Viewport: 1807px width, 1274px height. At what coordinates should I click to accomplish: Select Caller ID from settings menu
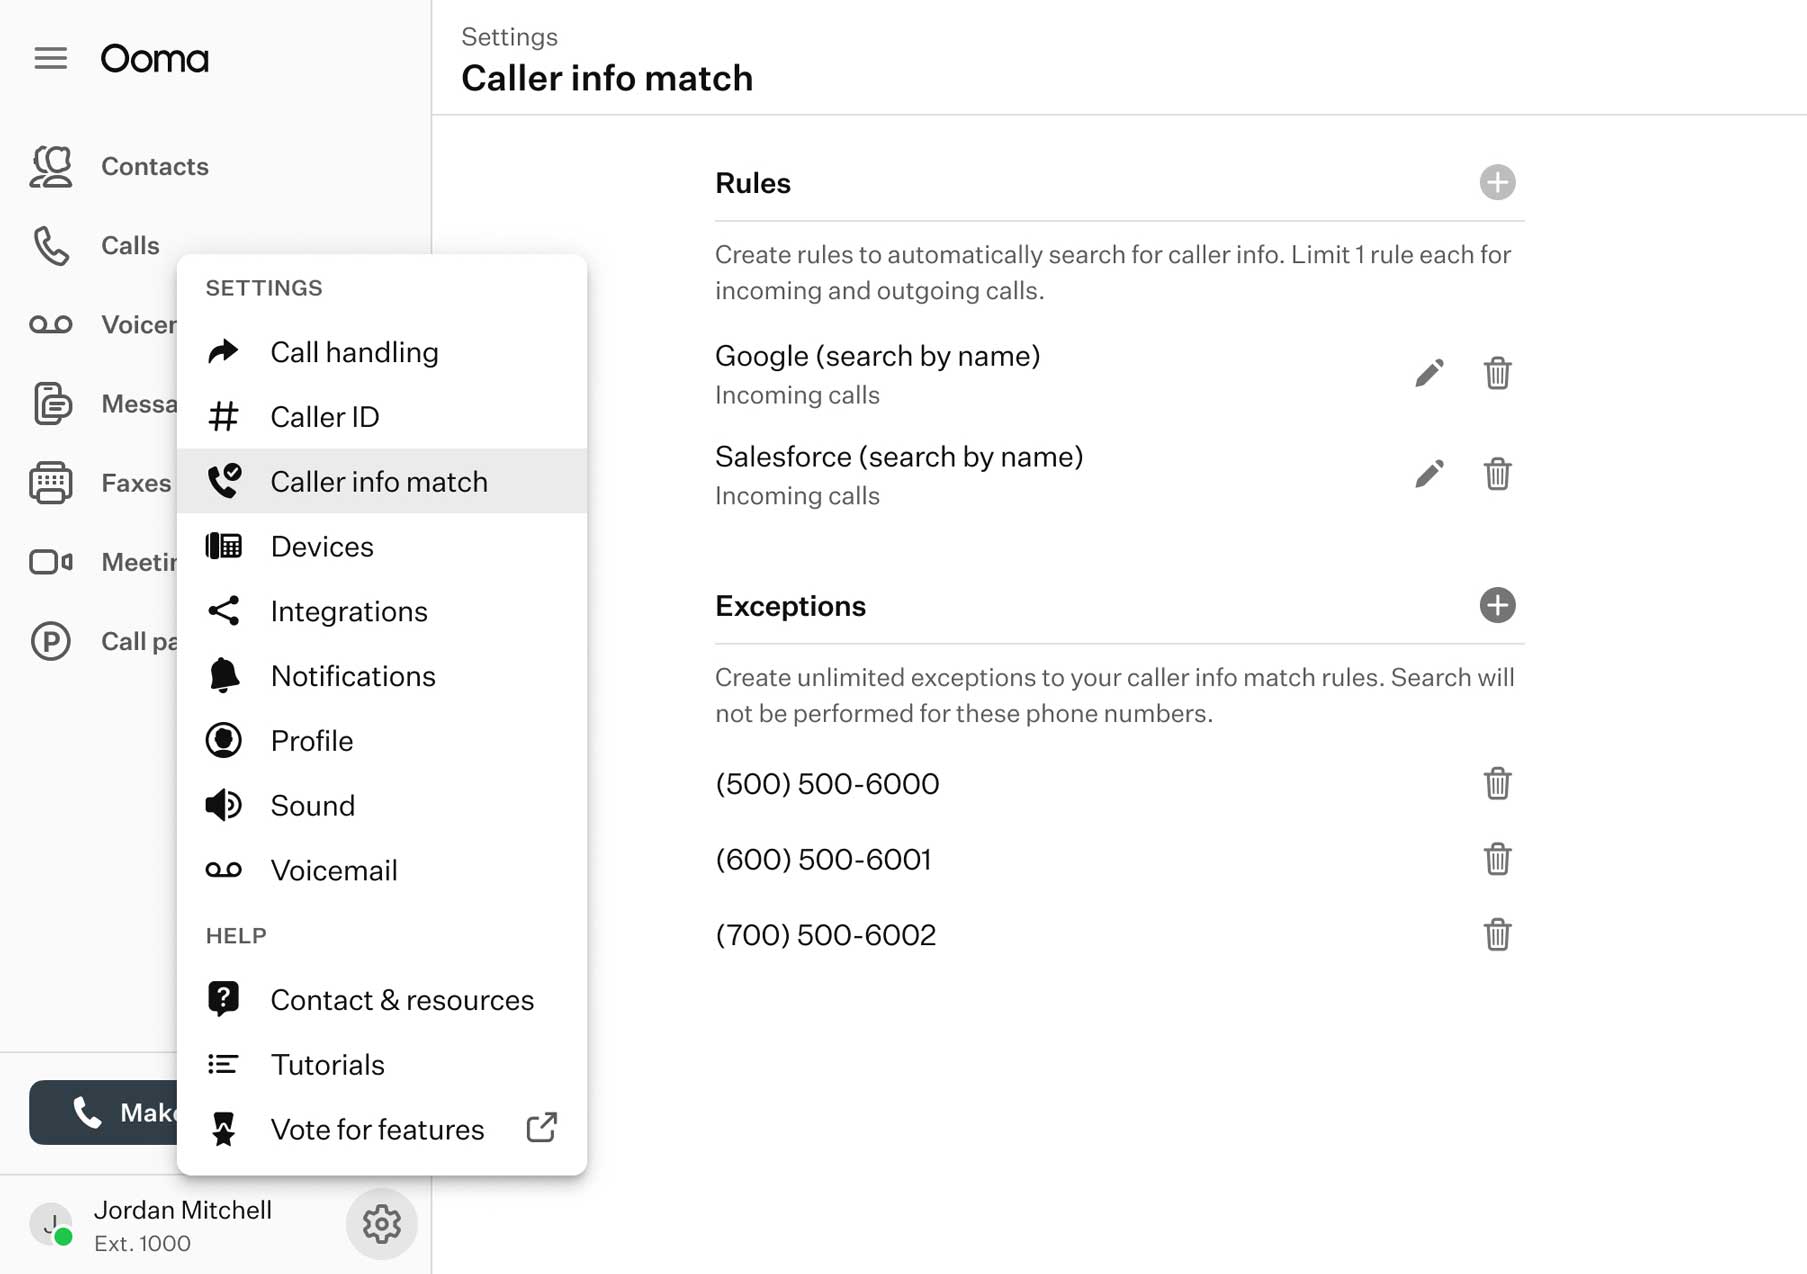[x=324, y=417]
